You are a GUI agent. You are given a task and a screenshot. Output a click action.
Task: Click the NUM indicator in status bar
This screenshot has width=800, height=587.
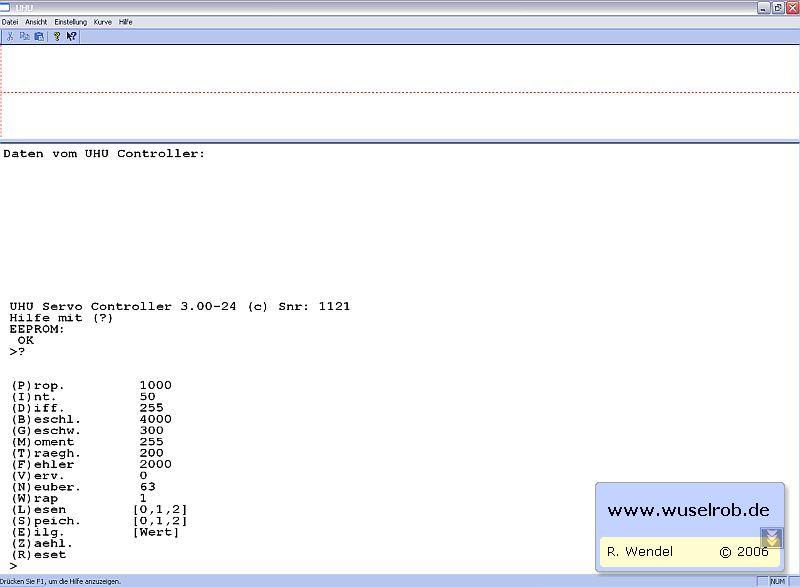coord(777,581)
